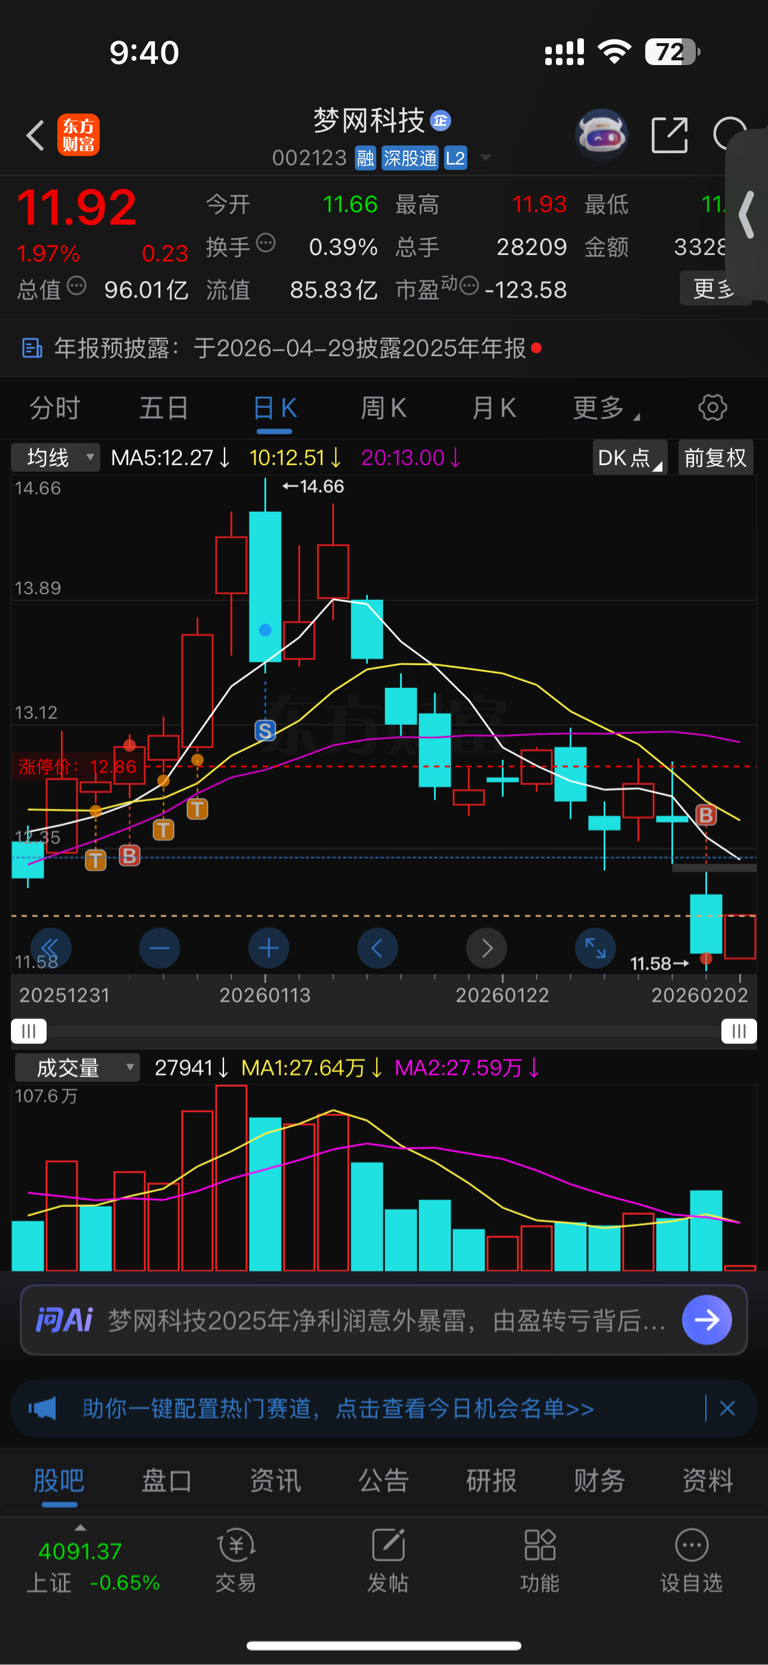This screenshot has height=1665, width=768.
Task: Tap the red B marker on the right
Action: click(706, 815)
